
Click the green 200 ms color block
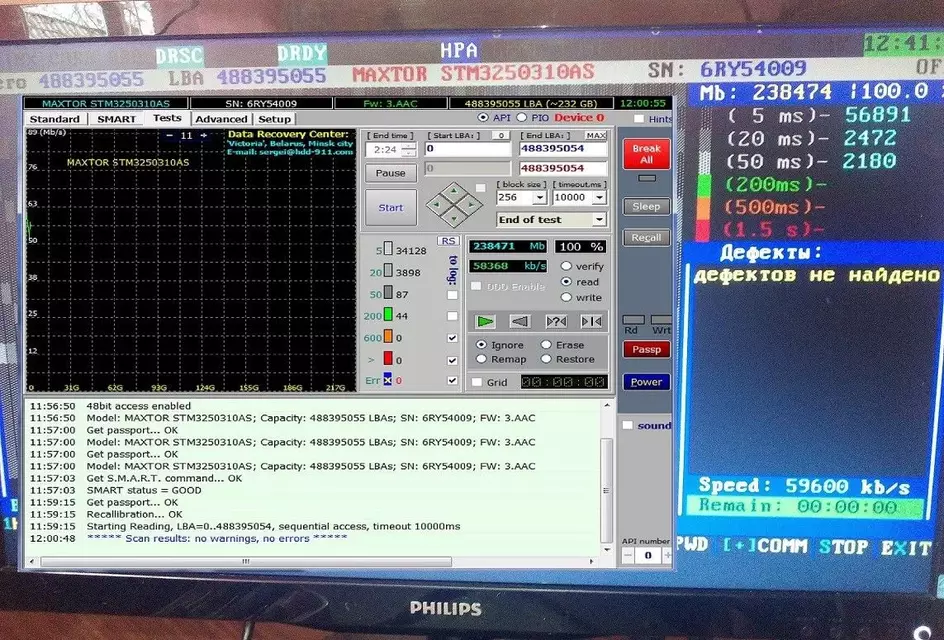388,314
